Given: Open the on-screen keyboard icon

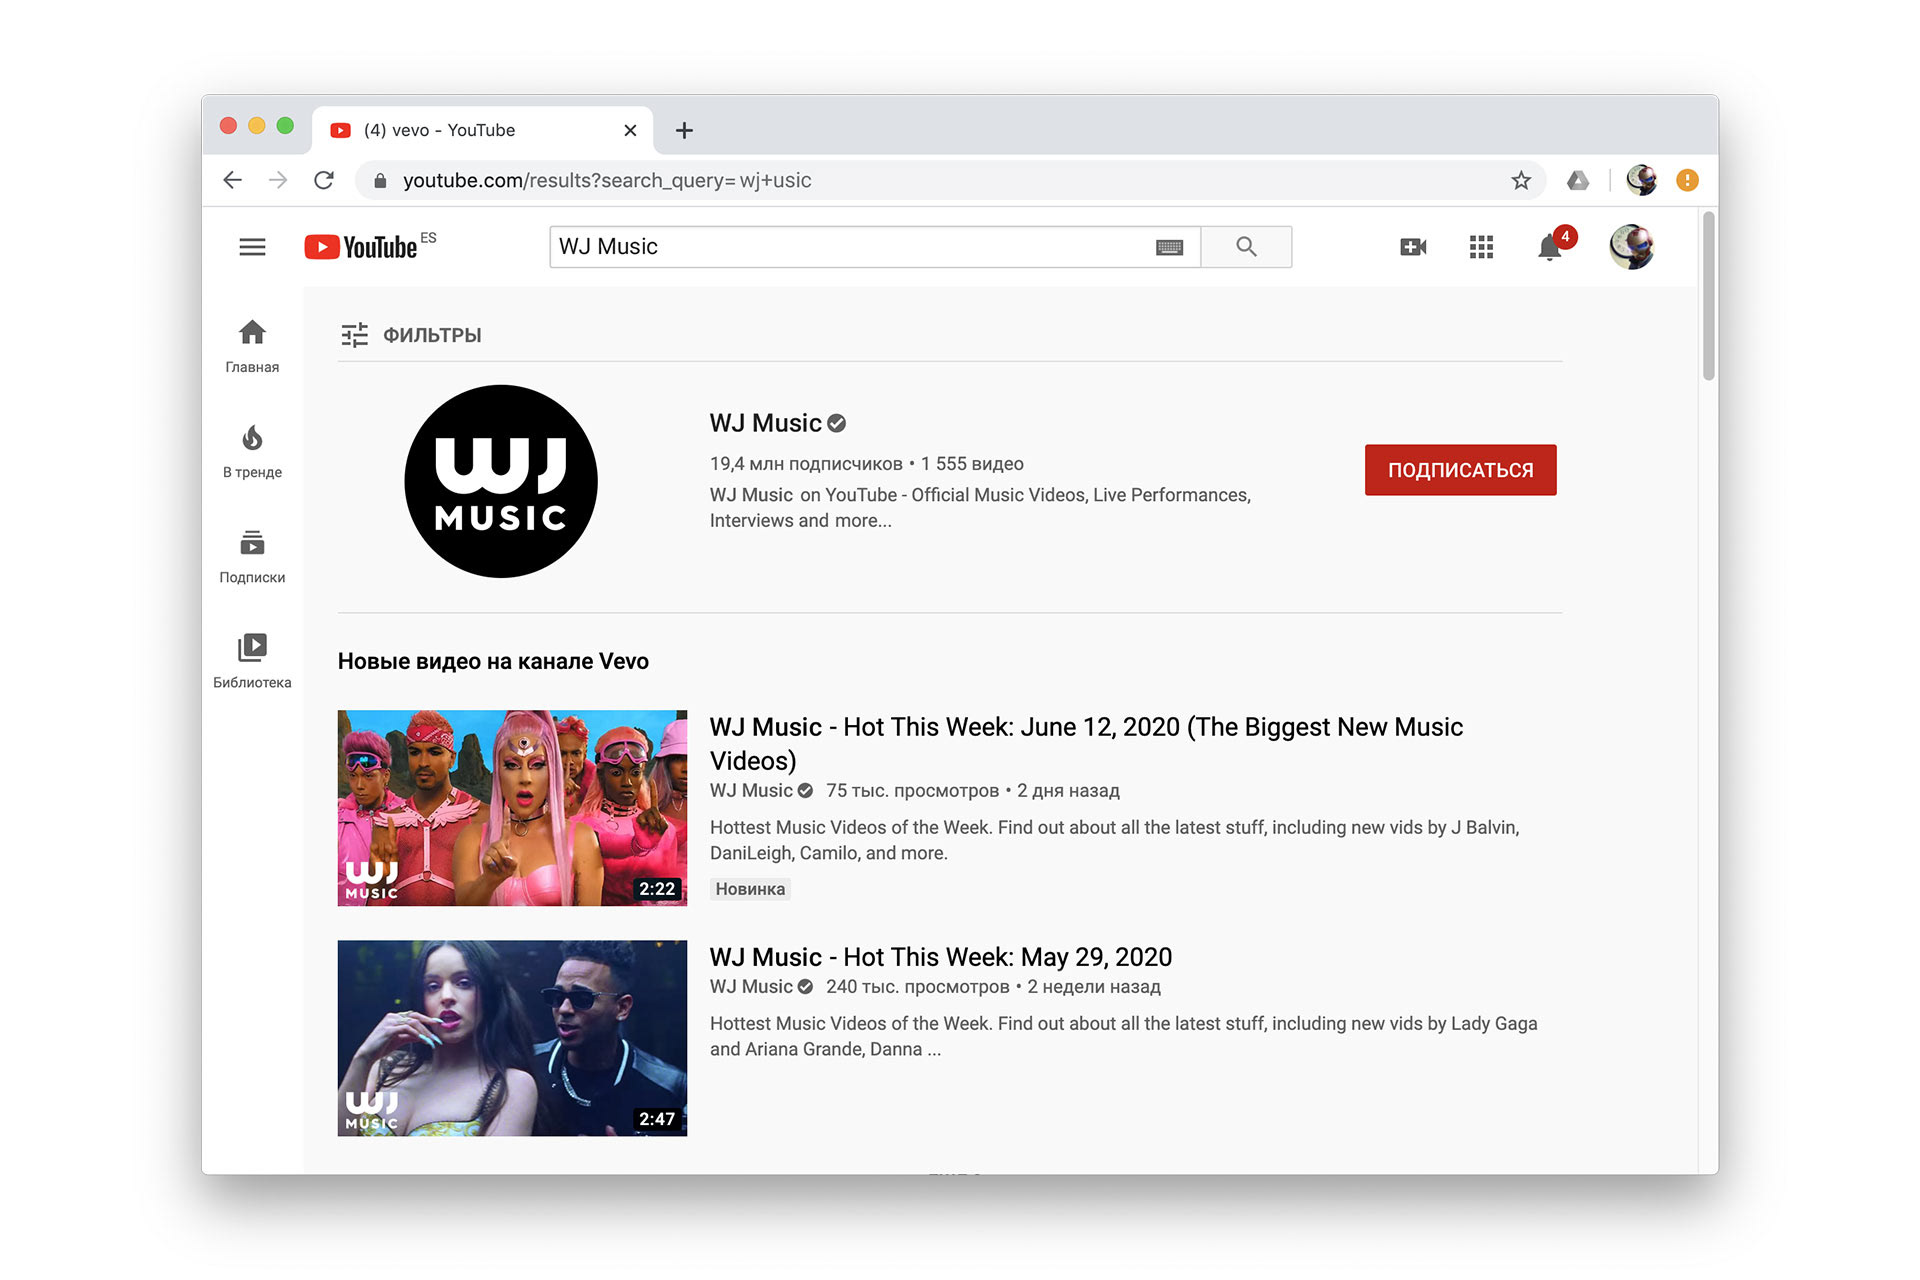Looking at the screenshot, I should click(x=1169, y=247).
